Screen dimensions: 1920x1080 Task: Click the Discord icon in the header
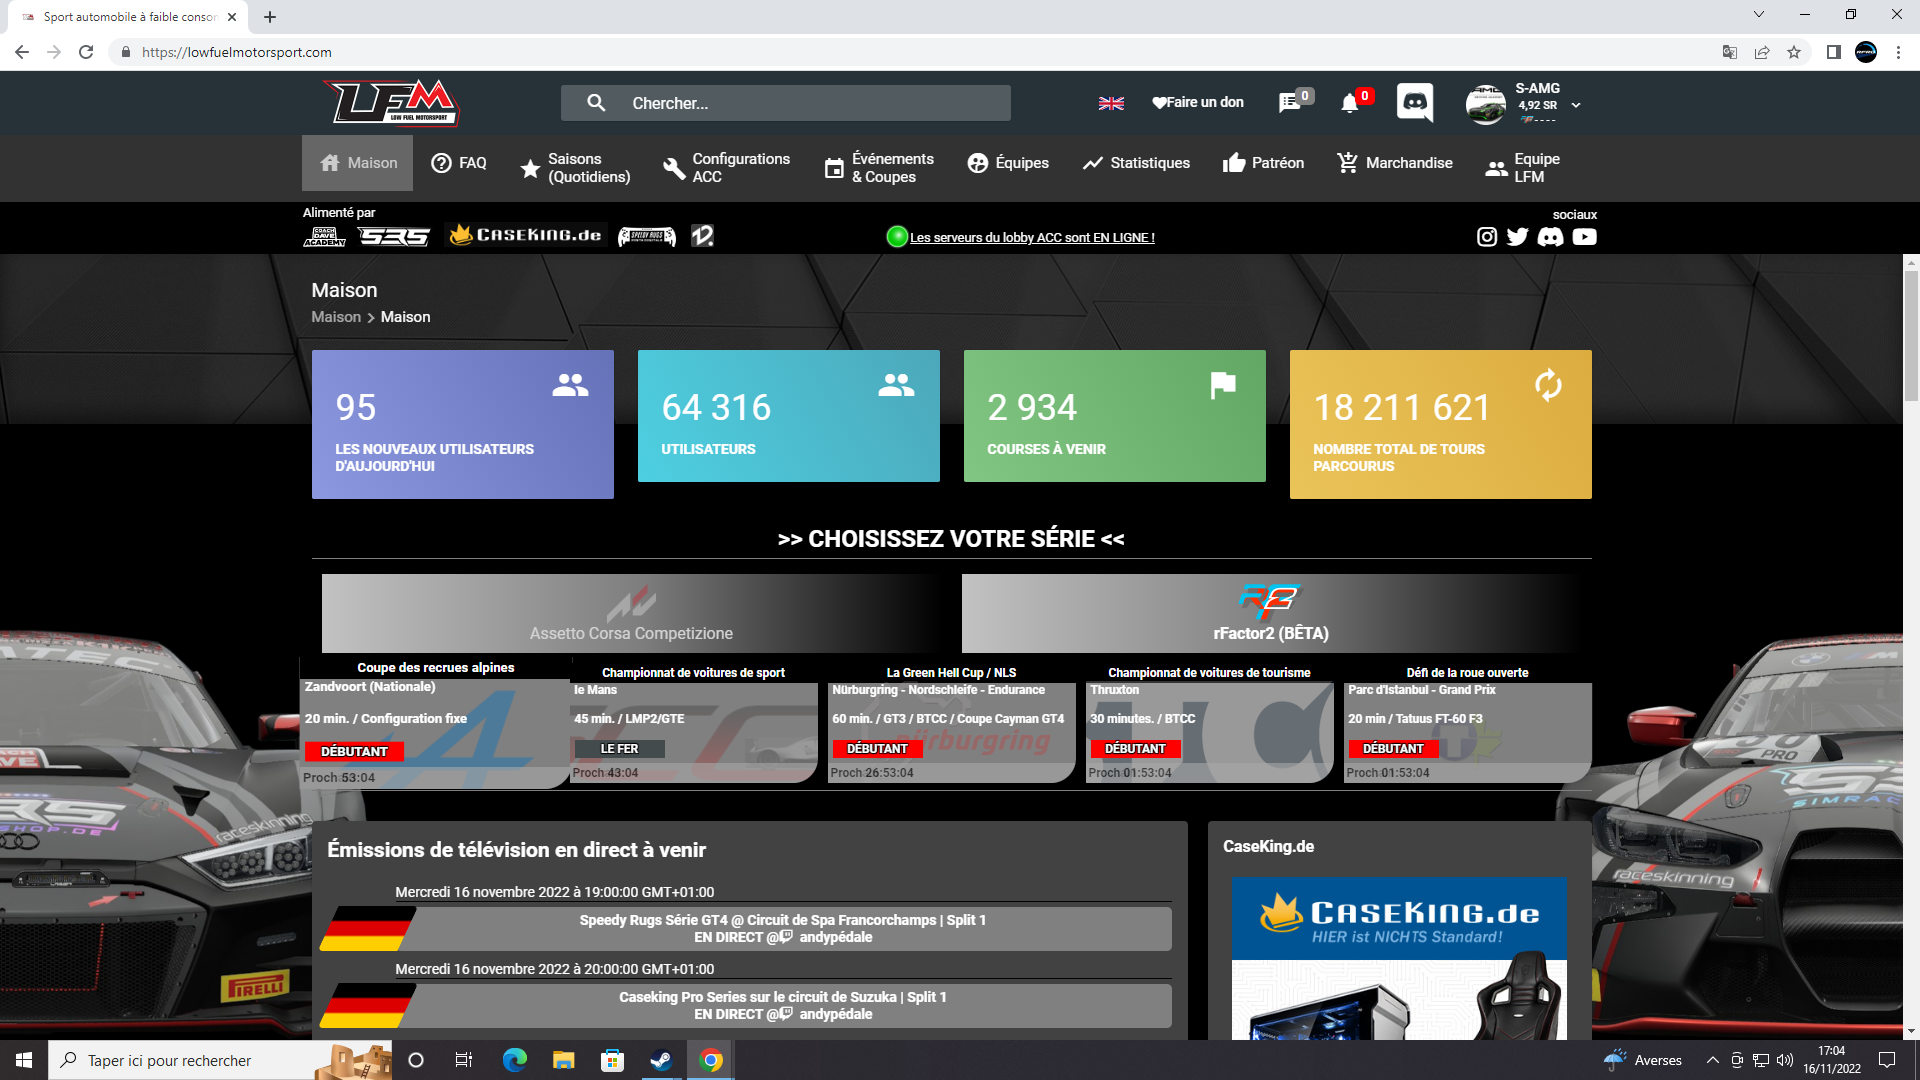pyautogui.click(x=1414, y=102)
